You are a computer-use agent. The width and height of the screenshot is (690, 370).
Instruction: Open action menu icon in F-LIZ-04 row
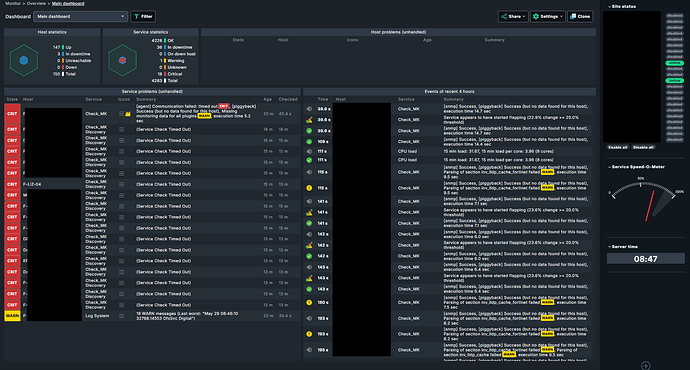coord(121,184)
